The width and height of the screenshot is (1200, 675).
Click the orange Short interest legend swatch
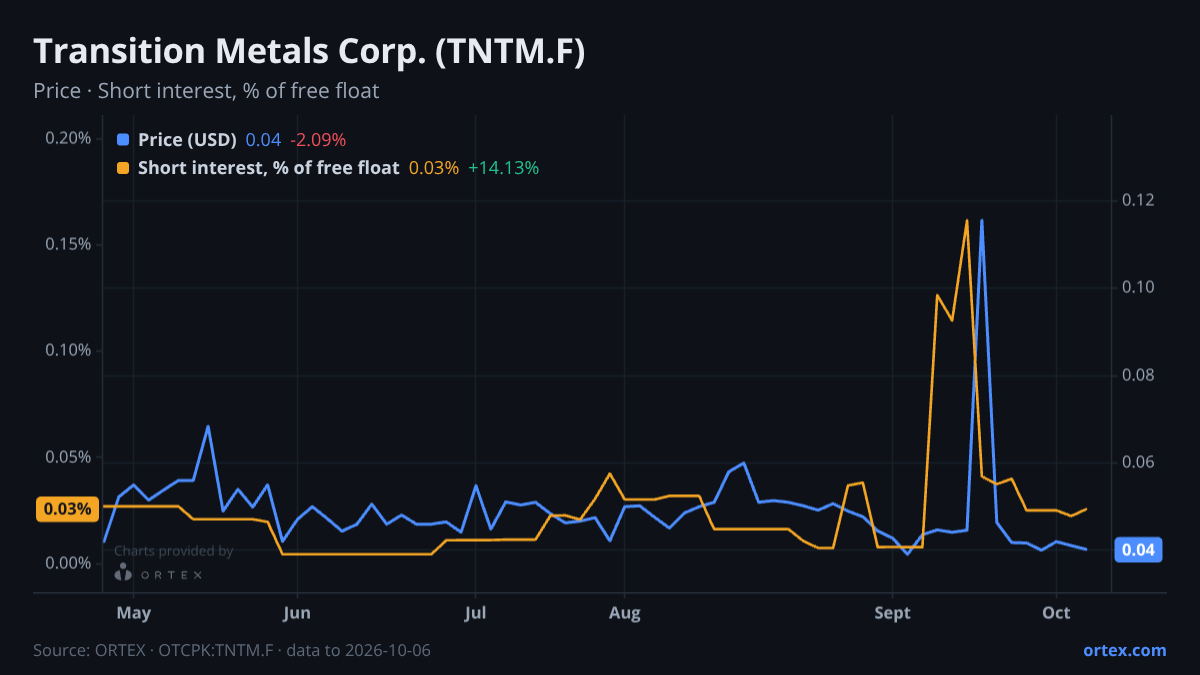click(123, 168)
